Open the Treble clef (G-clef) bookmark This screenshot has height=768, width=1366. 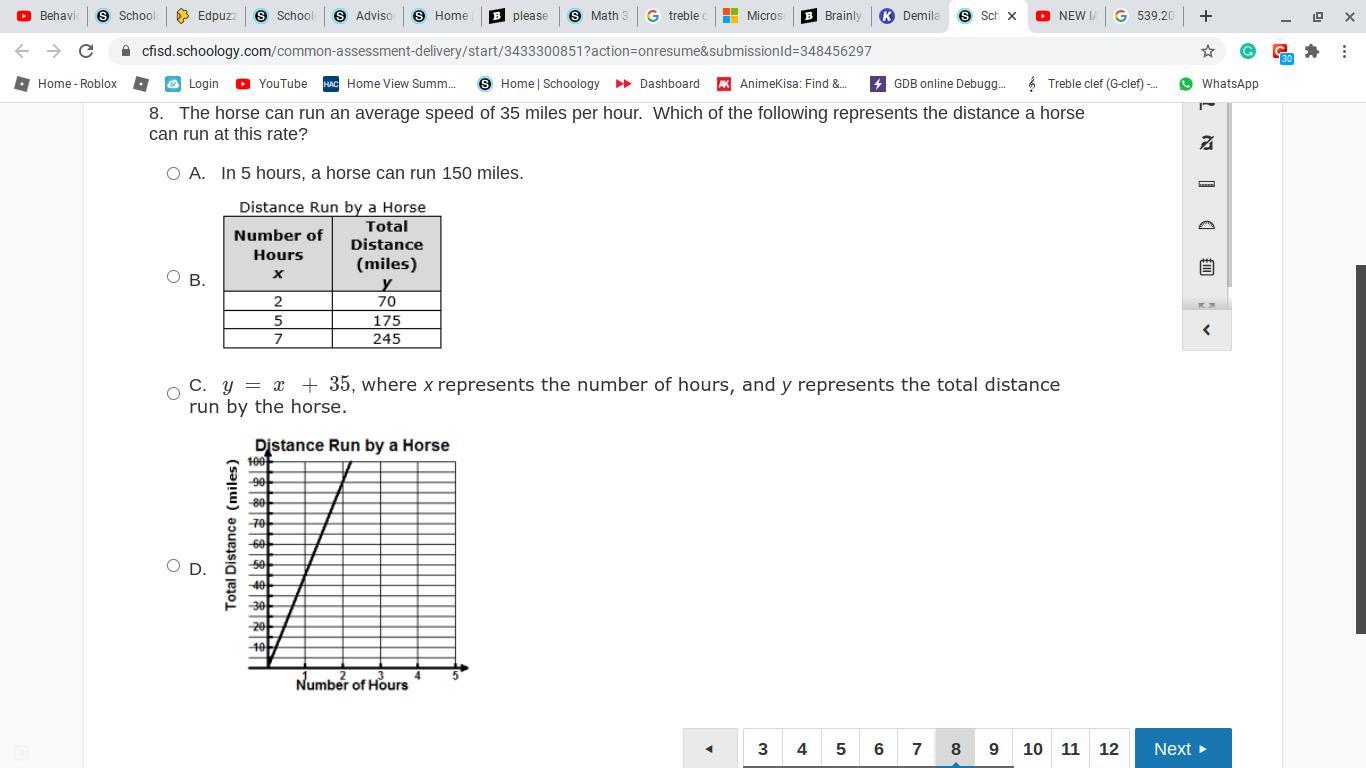point(1093,84)
